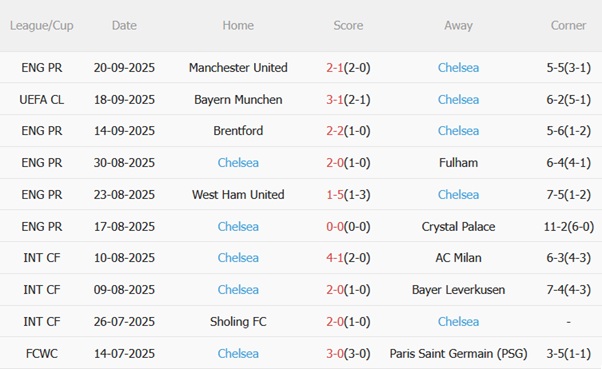
Task: Click Manchester United home team name
Action: click(238, 68)
